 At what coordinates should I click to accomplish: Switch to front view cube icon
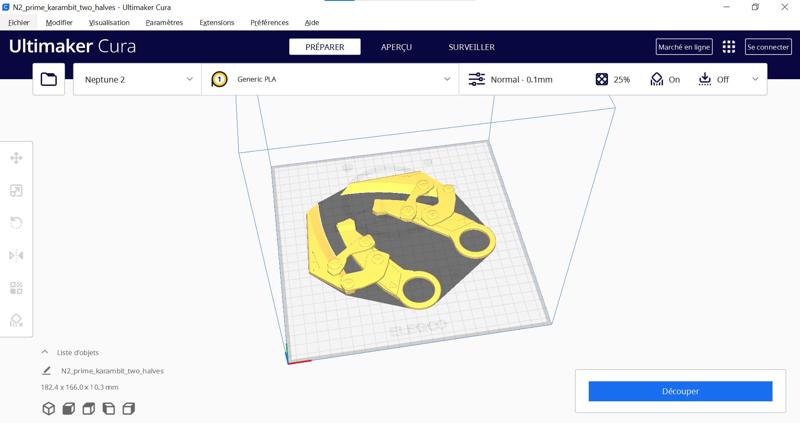[x=68, y=409]
